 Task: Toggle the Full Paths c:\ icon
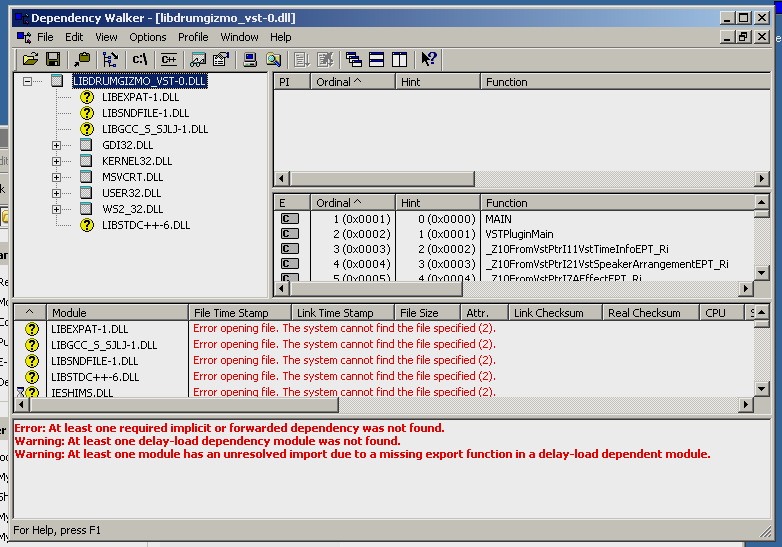[140, 59]
